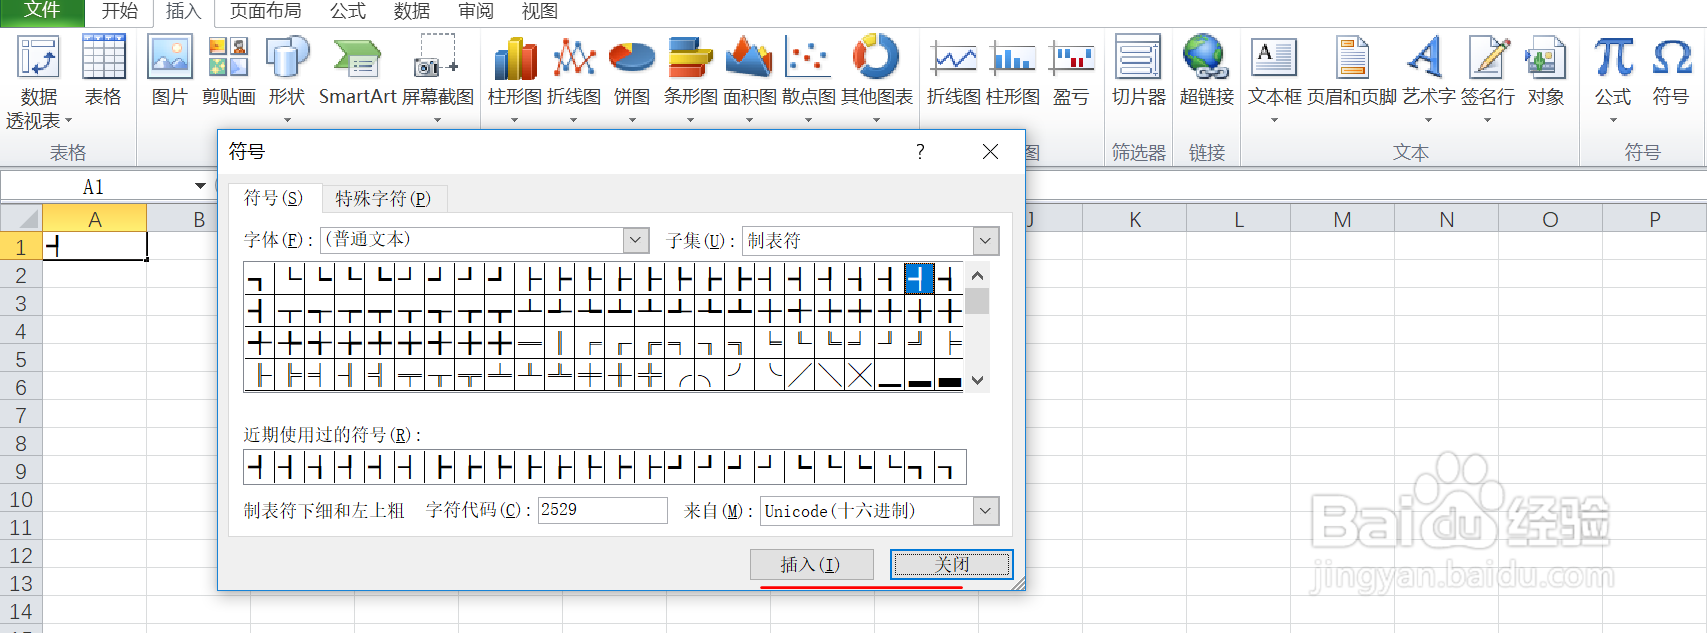This screenshot has height=633, width=1707.
Task: Open 页眉和页脚 header and footer
Action: click(x=1352, y=71)
